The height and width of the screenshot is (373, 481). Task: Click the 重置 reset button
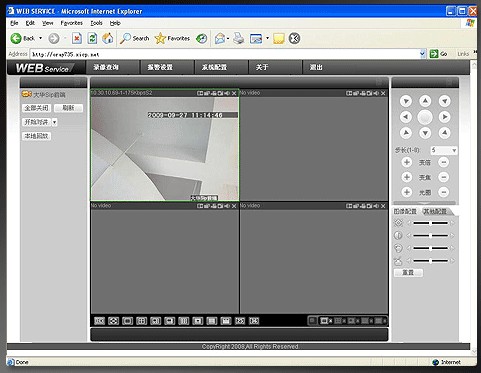pos(408,273)
